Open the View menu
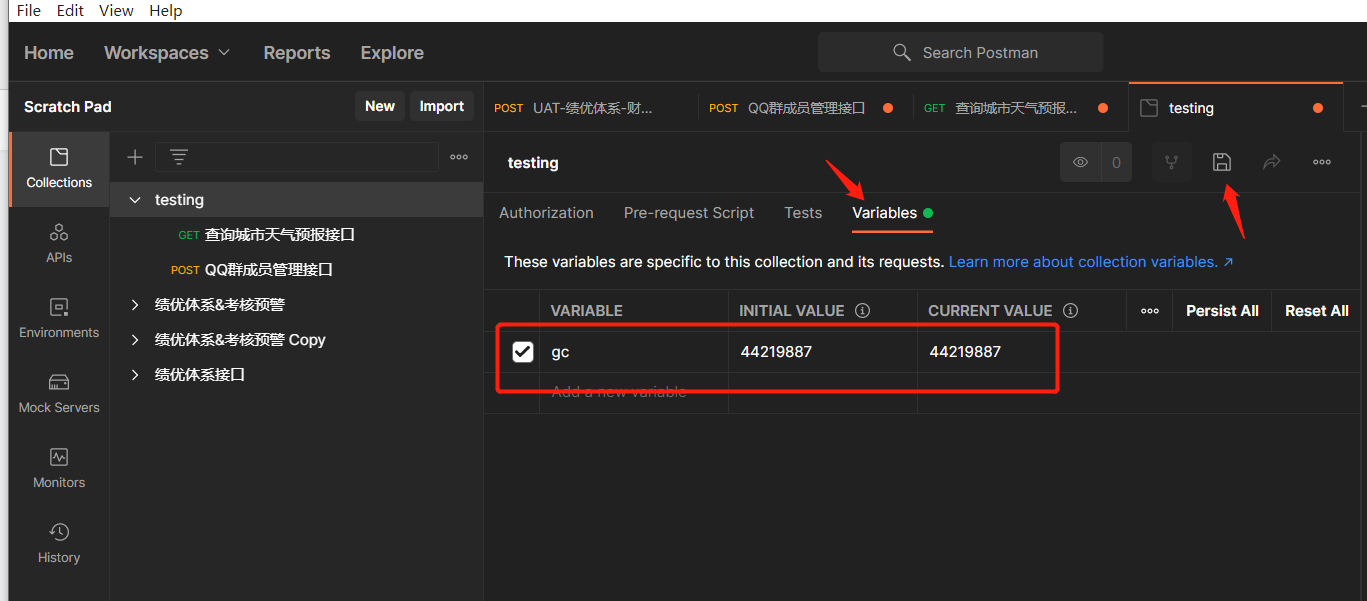 [116, 10]
